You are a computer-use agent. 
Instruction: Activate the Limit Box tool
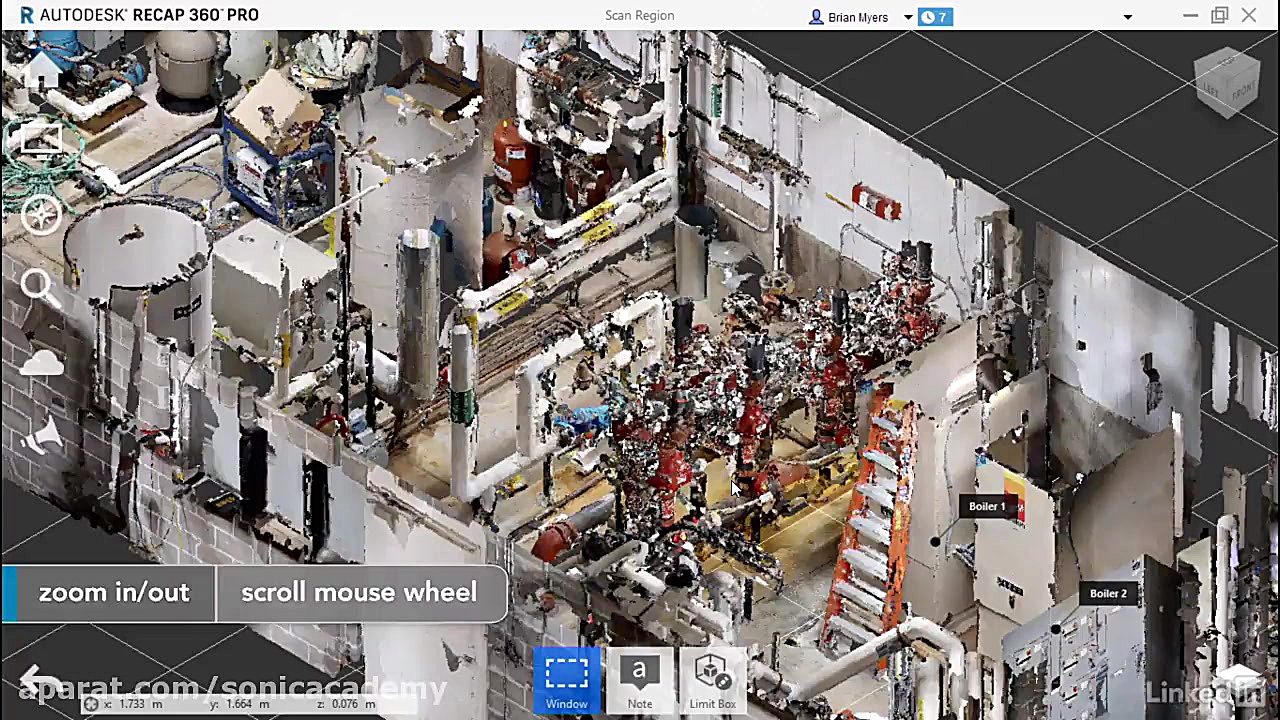(712, 680)
